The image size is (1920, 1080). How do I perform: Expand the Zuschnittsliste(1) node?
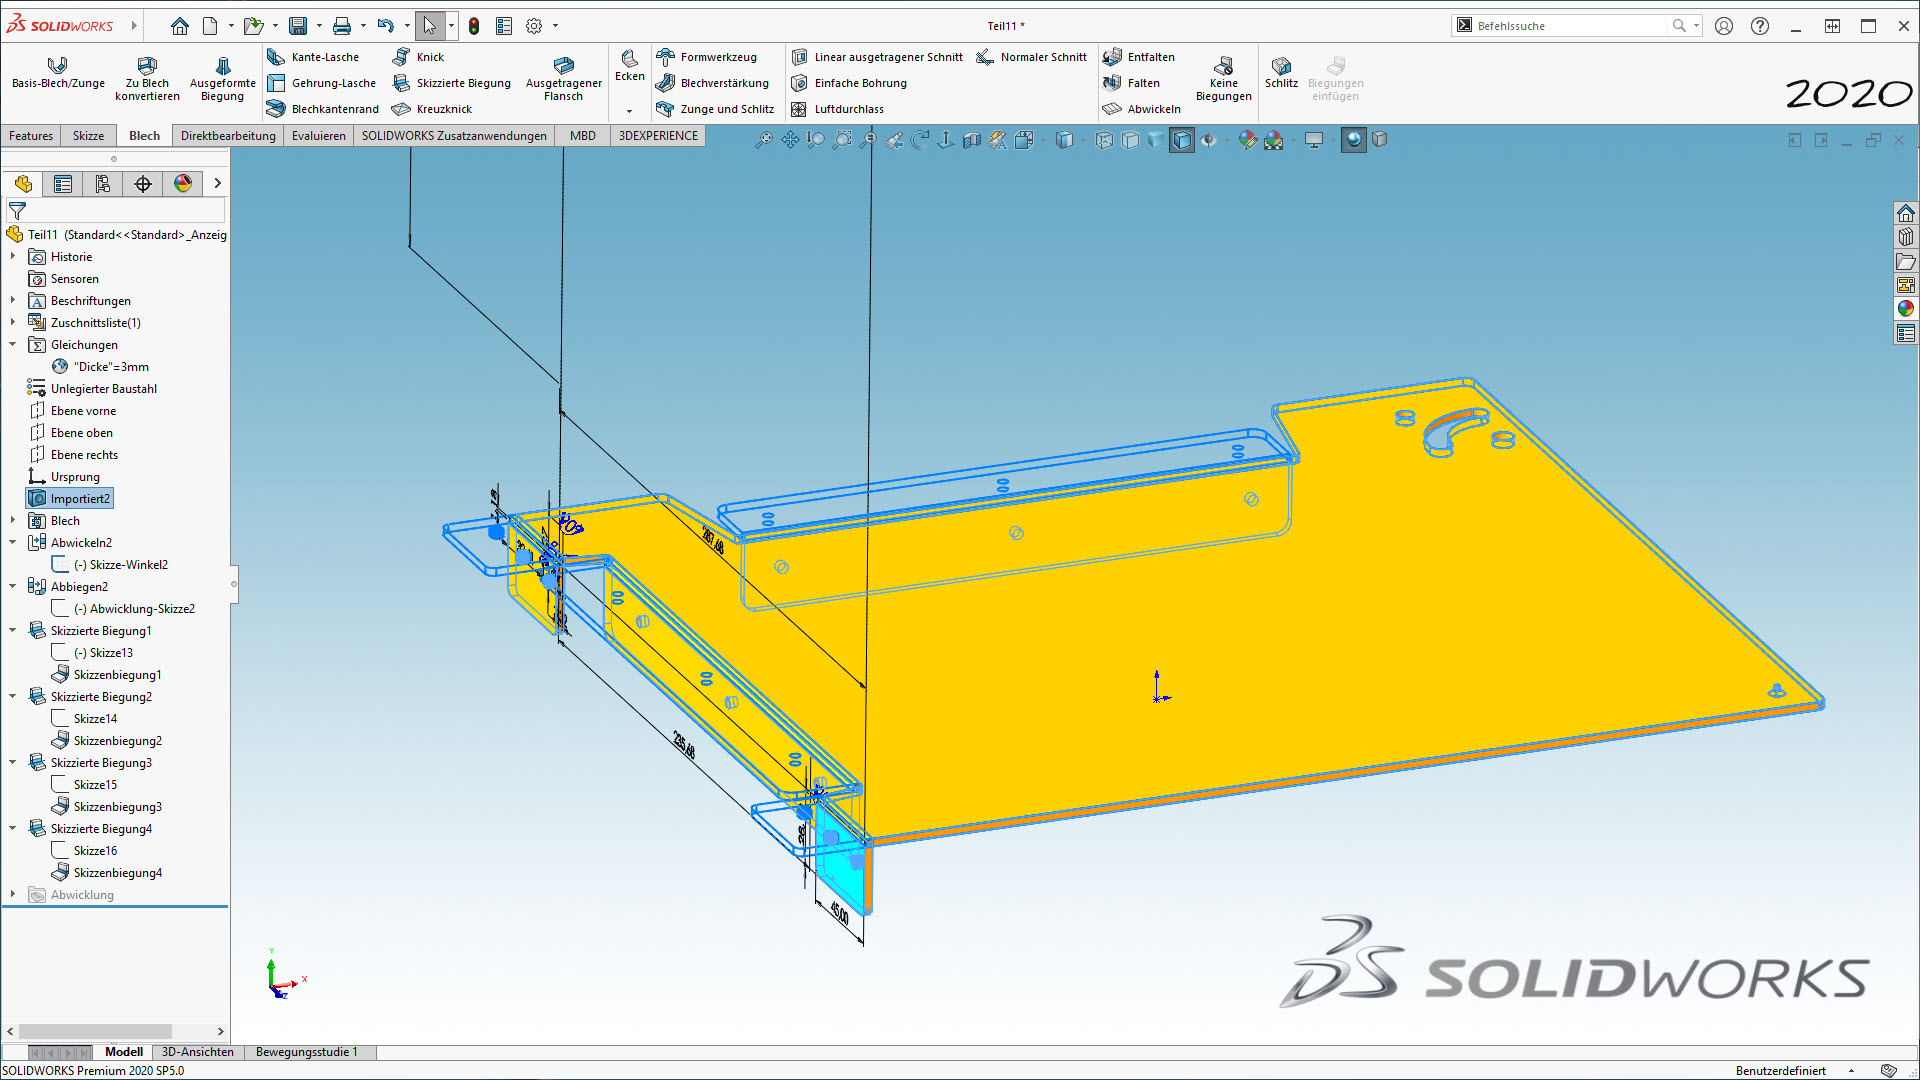click(x=13, y=323)
